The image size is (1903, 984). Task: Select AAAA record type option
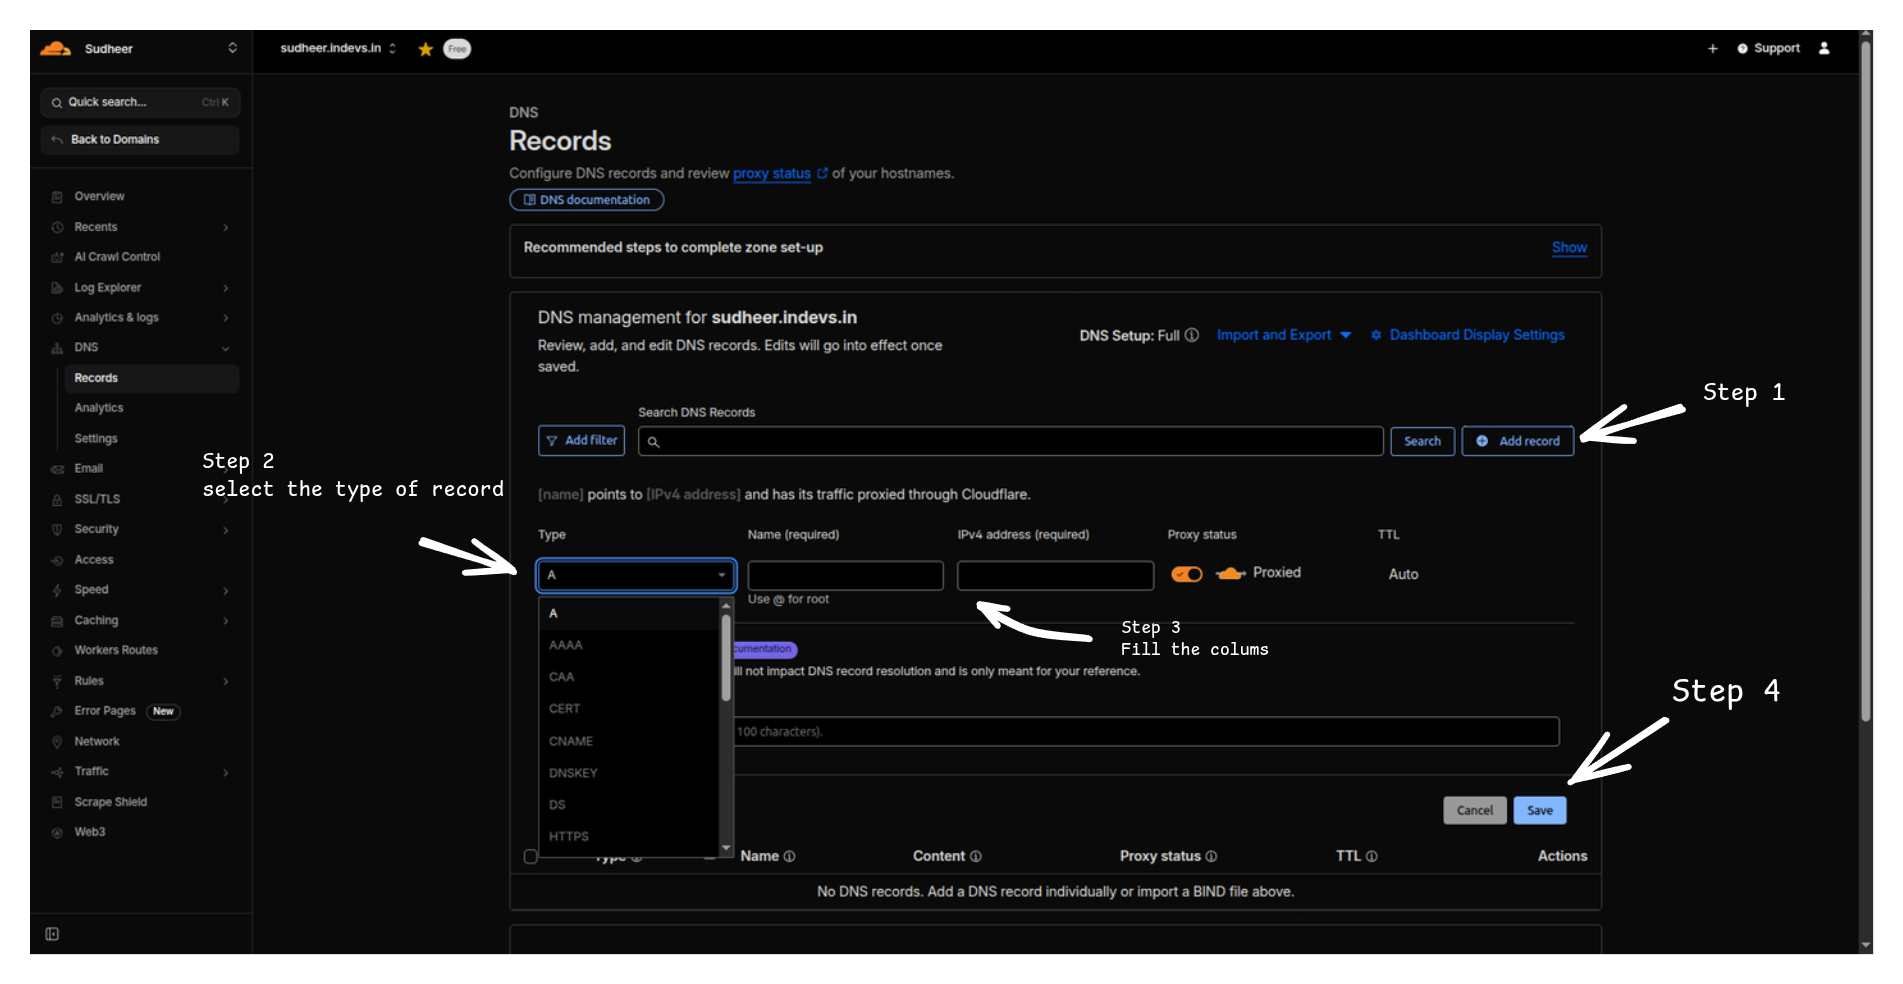(629, 645)
